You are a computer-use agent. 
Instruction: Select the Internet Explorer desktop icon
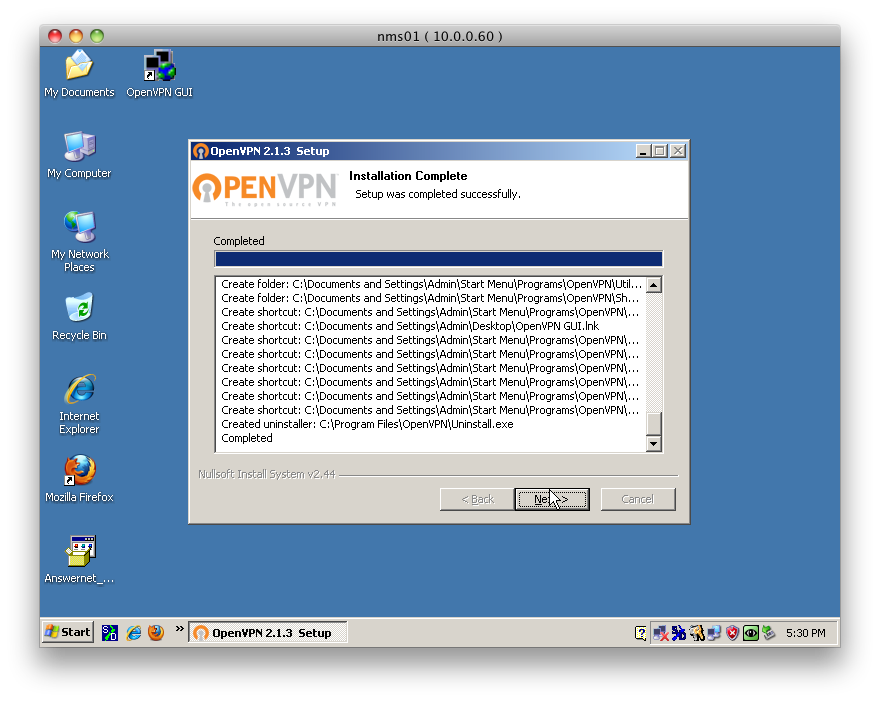(x=79, y=404)
